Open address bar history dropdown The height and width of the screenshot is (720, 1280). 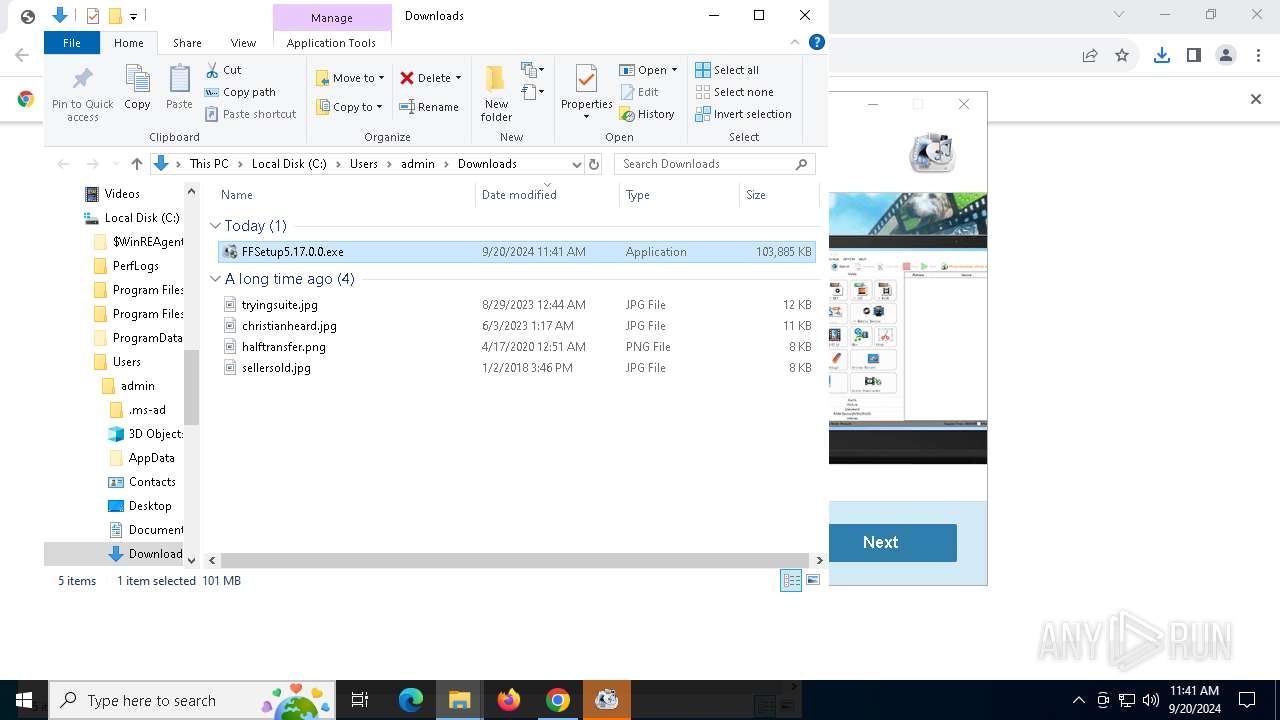[x=577, y=164]
